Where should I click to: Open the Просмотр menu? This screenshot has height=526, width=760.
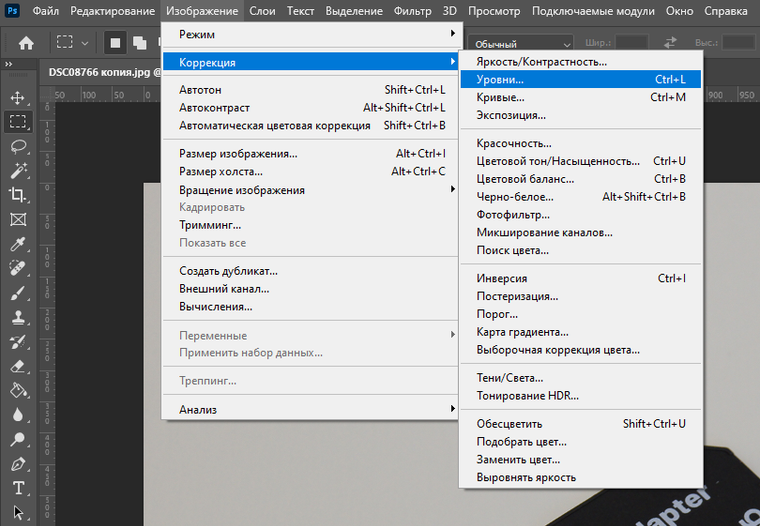[x=494, y=11]
